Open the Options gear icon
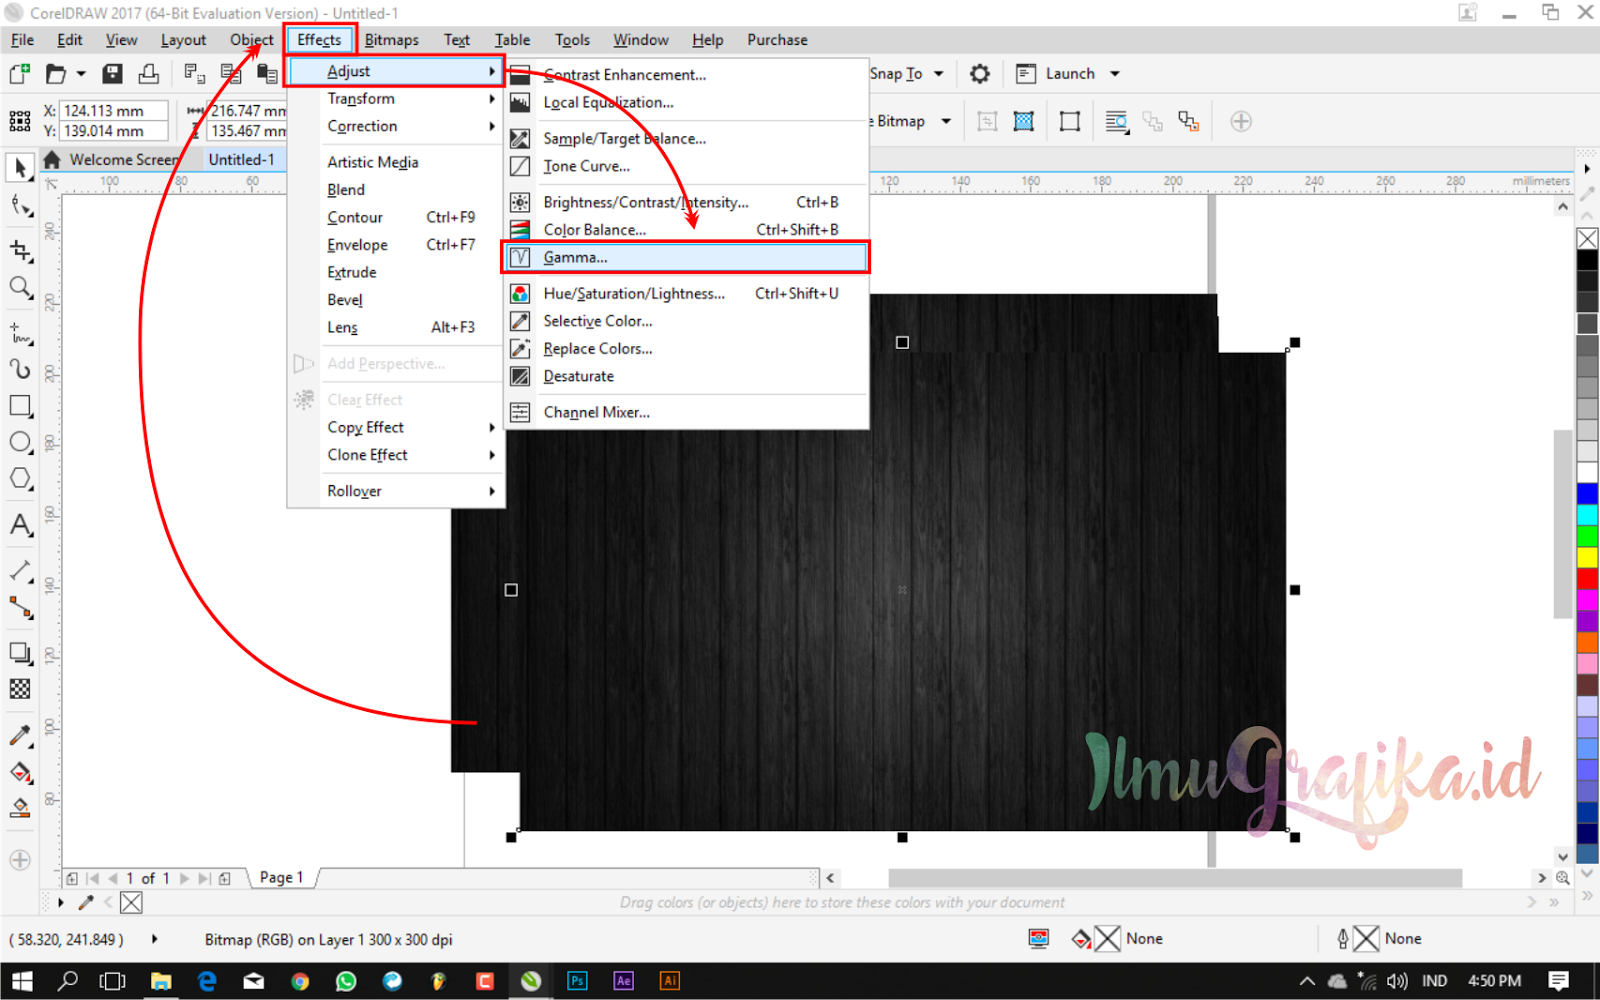Viewport: 1600px width, 1000px height. (x=979, y=73)
